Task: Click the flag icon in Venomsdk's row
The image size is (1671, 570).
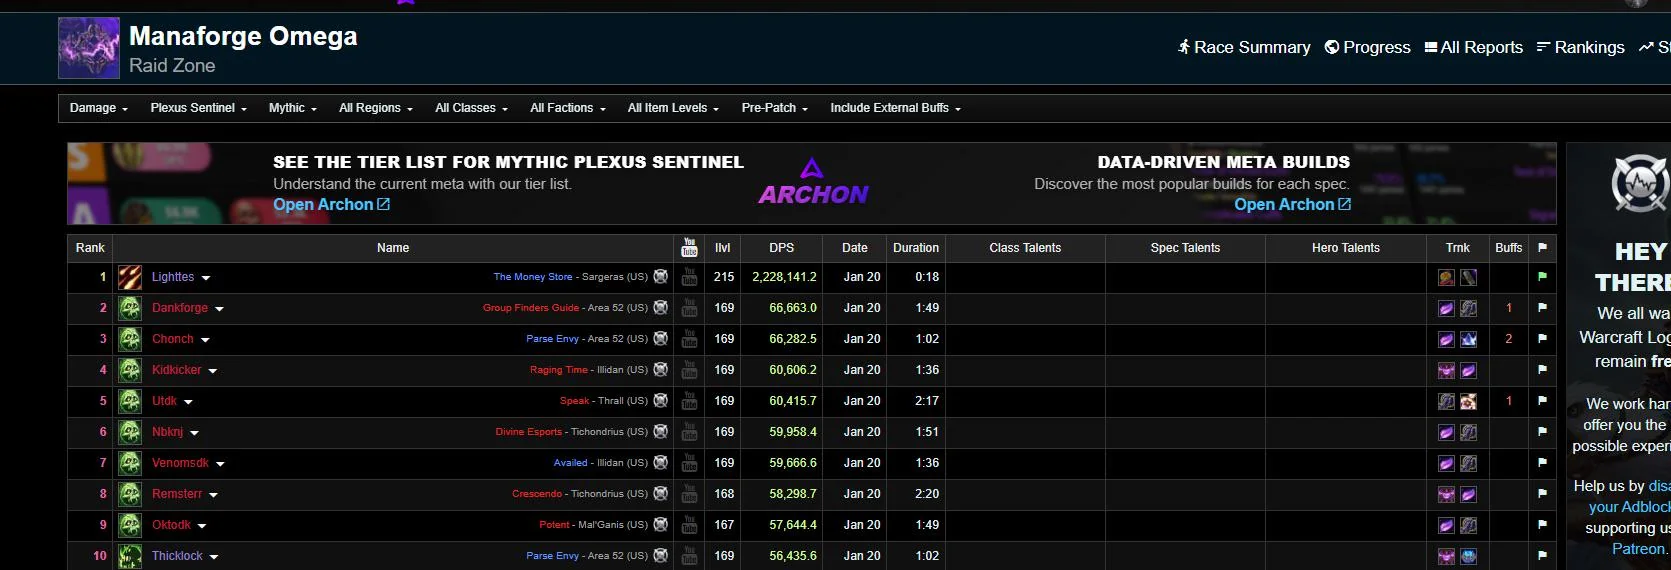Action: pyautogui.click(x=1542, y=463)
